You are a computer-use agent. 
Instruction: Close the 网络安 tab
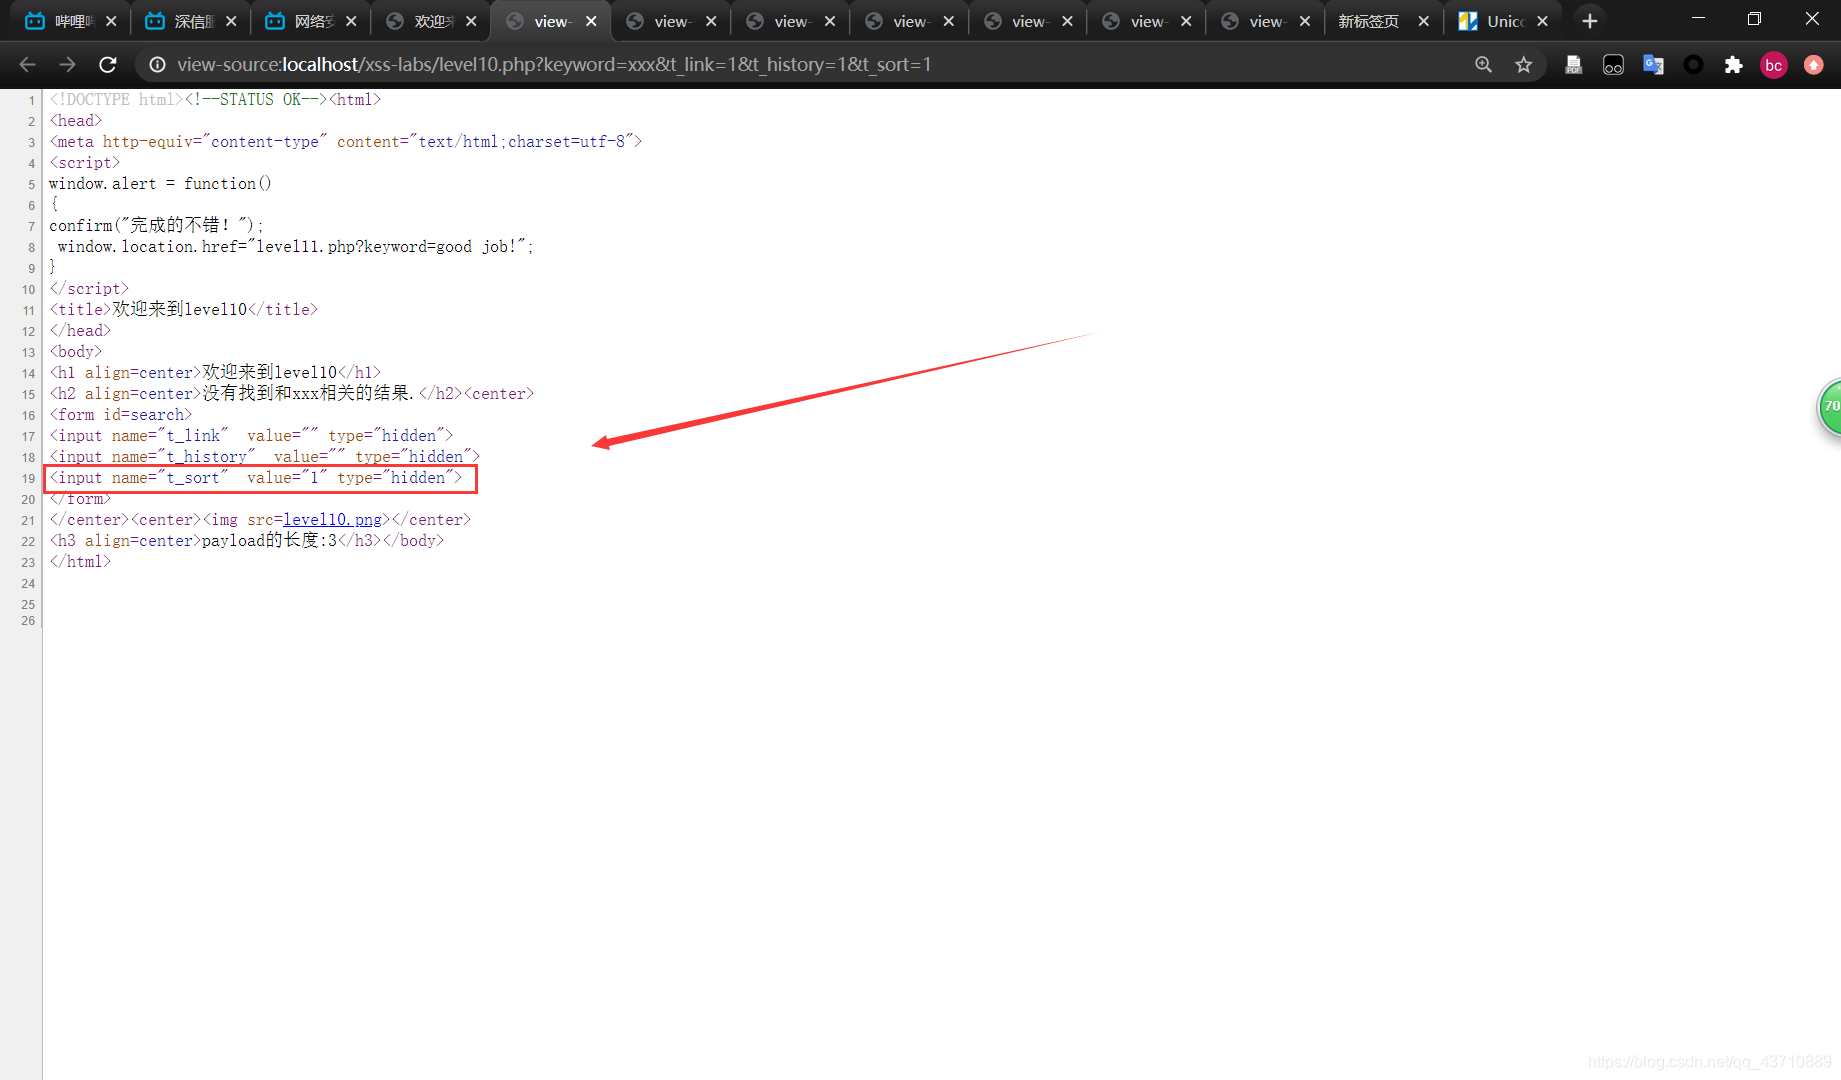pyautogui.click(x=351, y=21)
